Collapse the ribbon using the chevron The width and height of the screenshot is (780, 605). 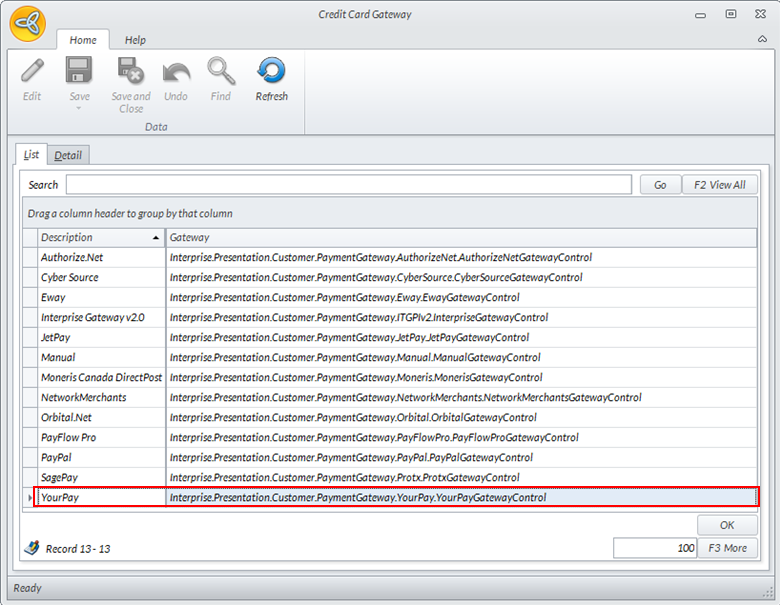coord(763,39)
